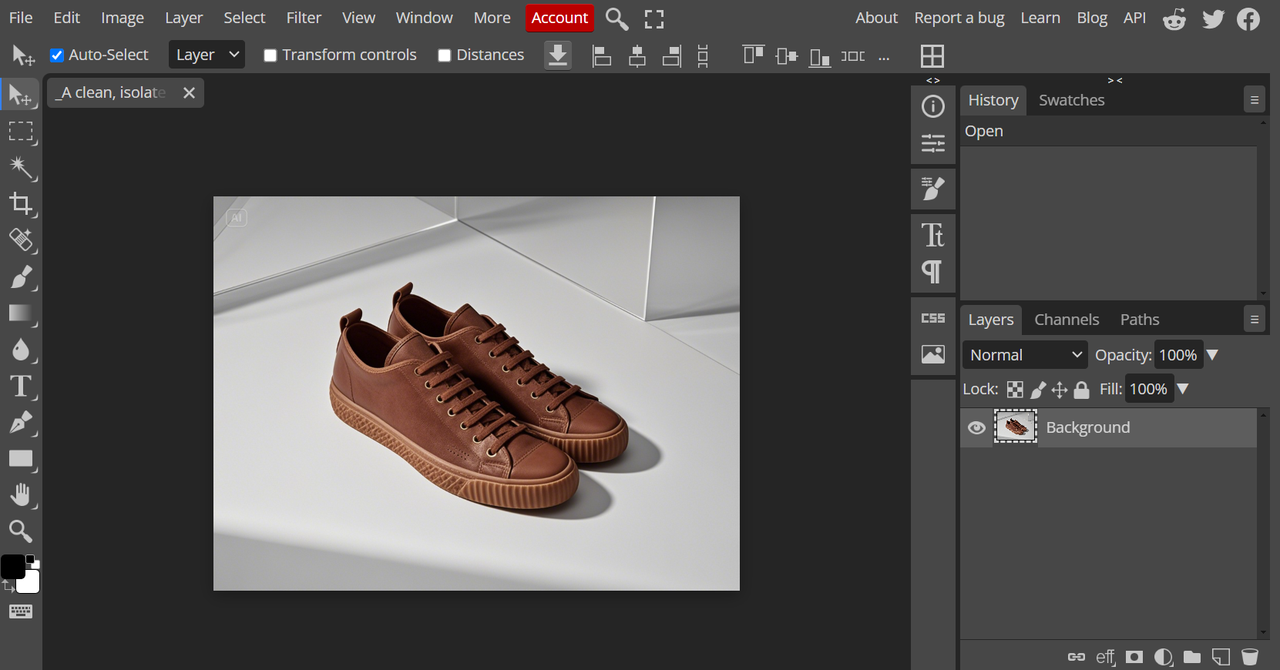Image resolution: width=1280 pixels, height=670 pixels.
Task: Open the Window menu
Action: click(x=424, y=18)
